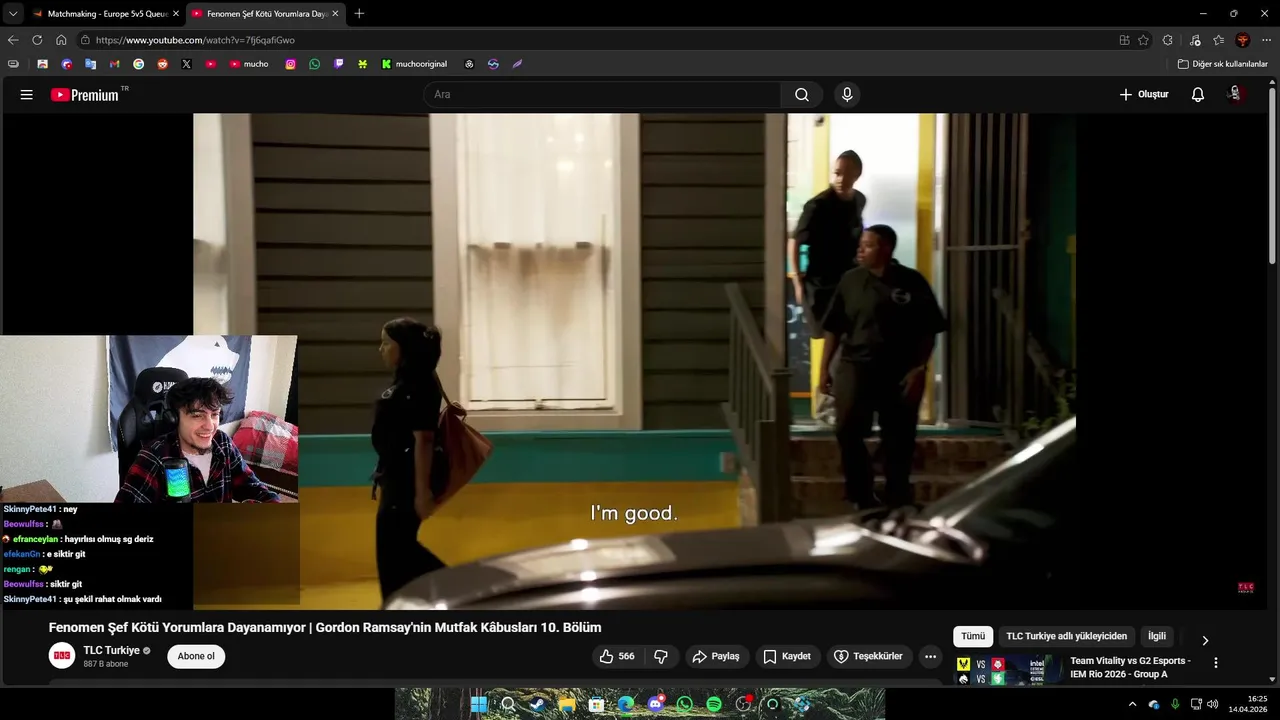Select TLC Turkiye adlı yükleyiciden chip
The image size is (1280, 720).
(1066, 636)
